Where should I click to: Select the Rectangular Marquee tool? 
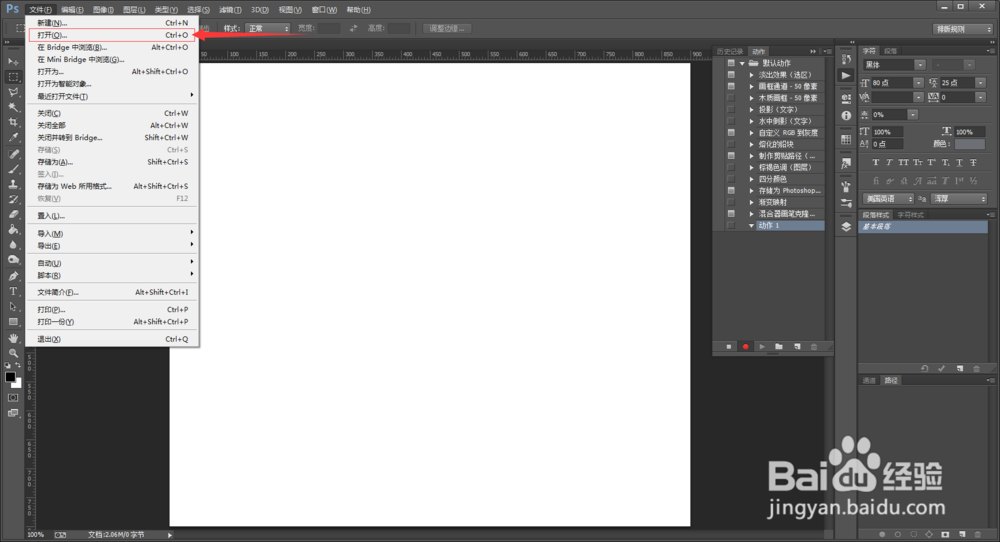(13, 77)
